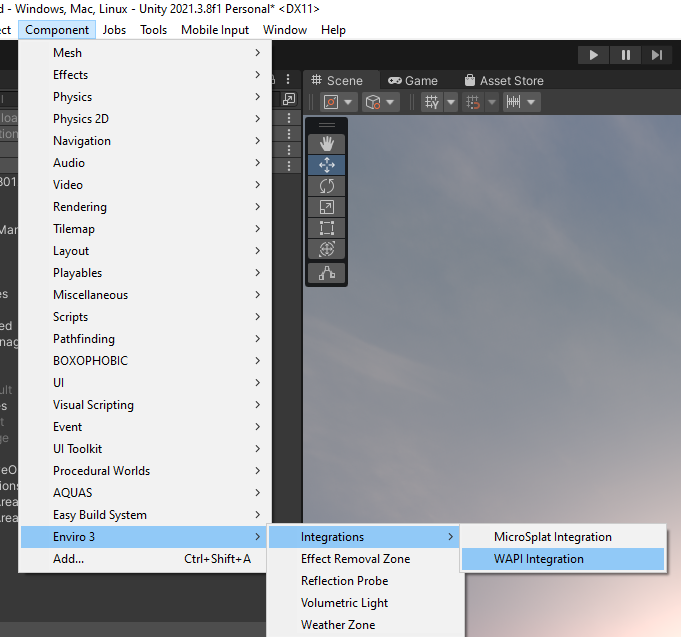Expand the Tilemap submenu

(x=145, y=229)
